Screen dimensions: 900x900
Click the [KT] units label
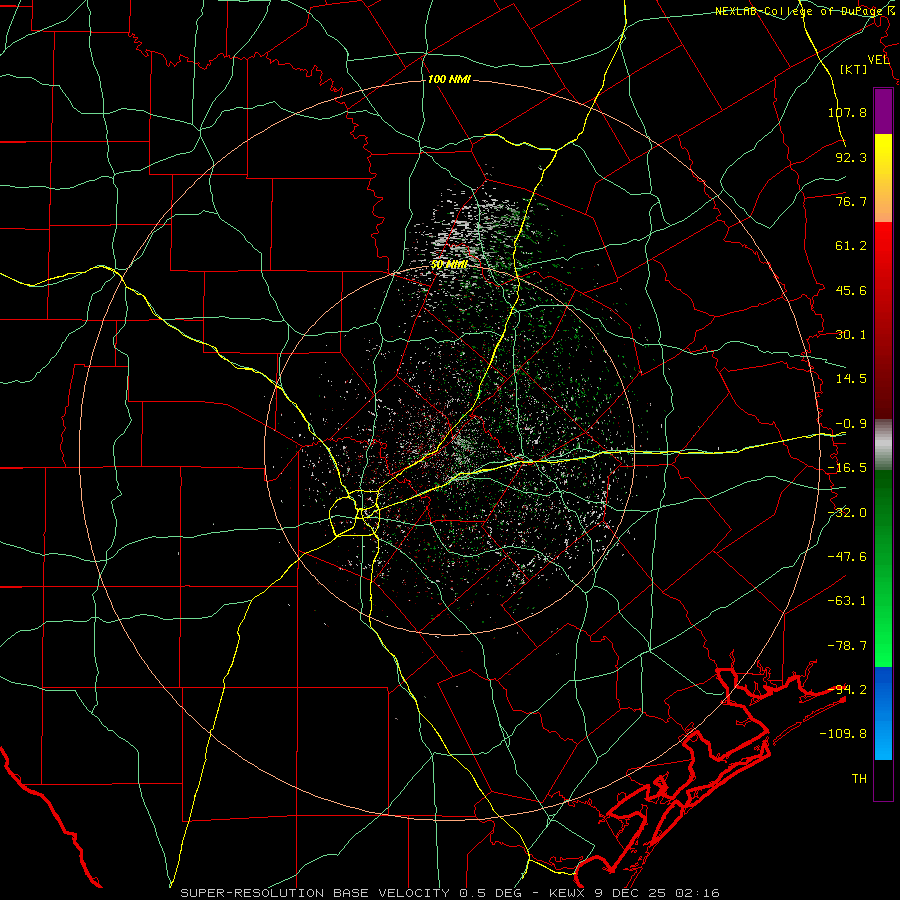(x=854, y=69)
